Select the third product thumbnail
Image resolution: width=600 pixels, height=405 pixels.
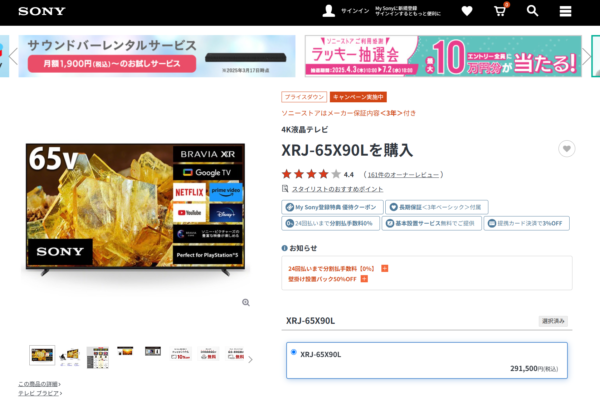[x=98, y=358]
